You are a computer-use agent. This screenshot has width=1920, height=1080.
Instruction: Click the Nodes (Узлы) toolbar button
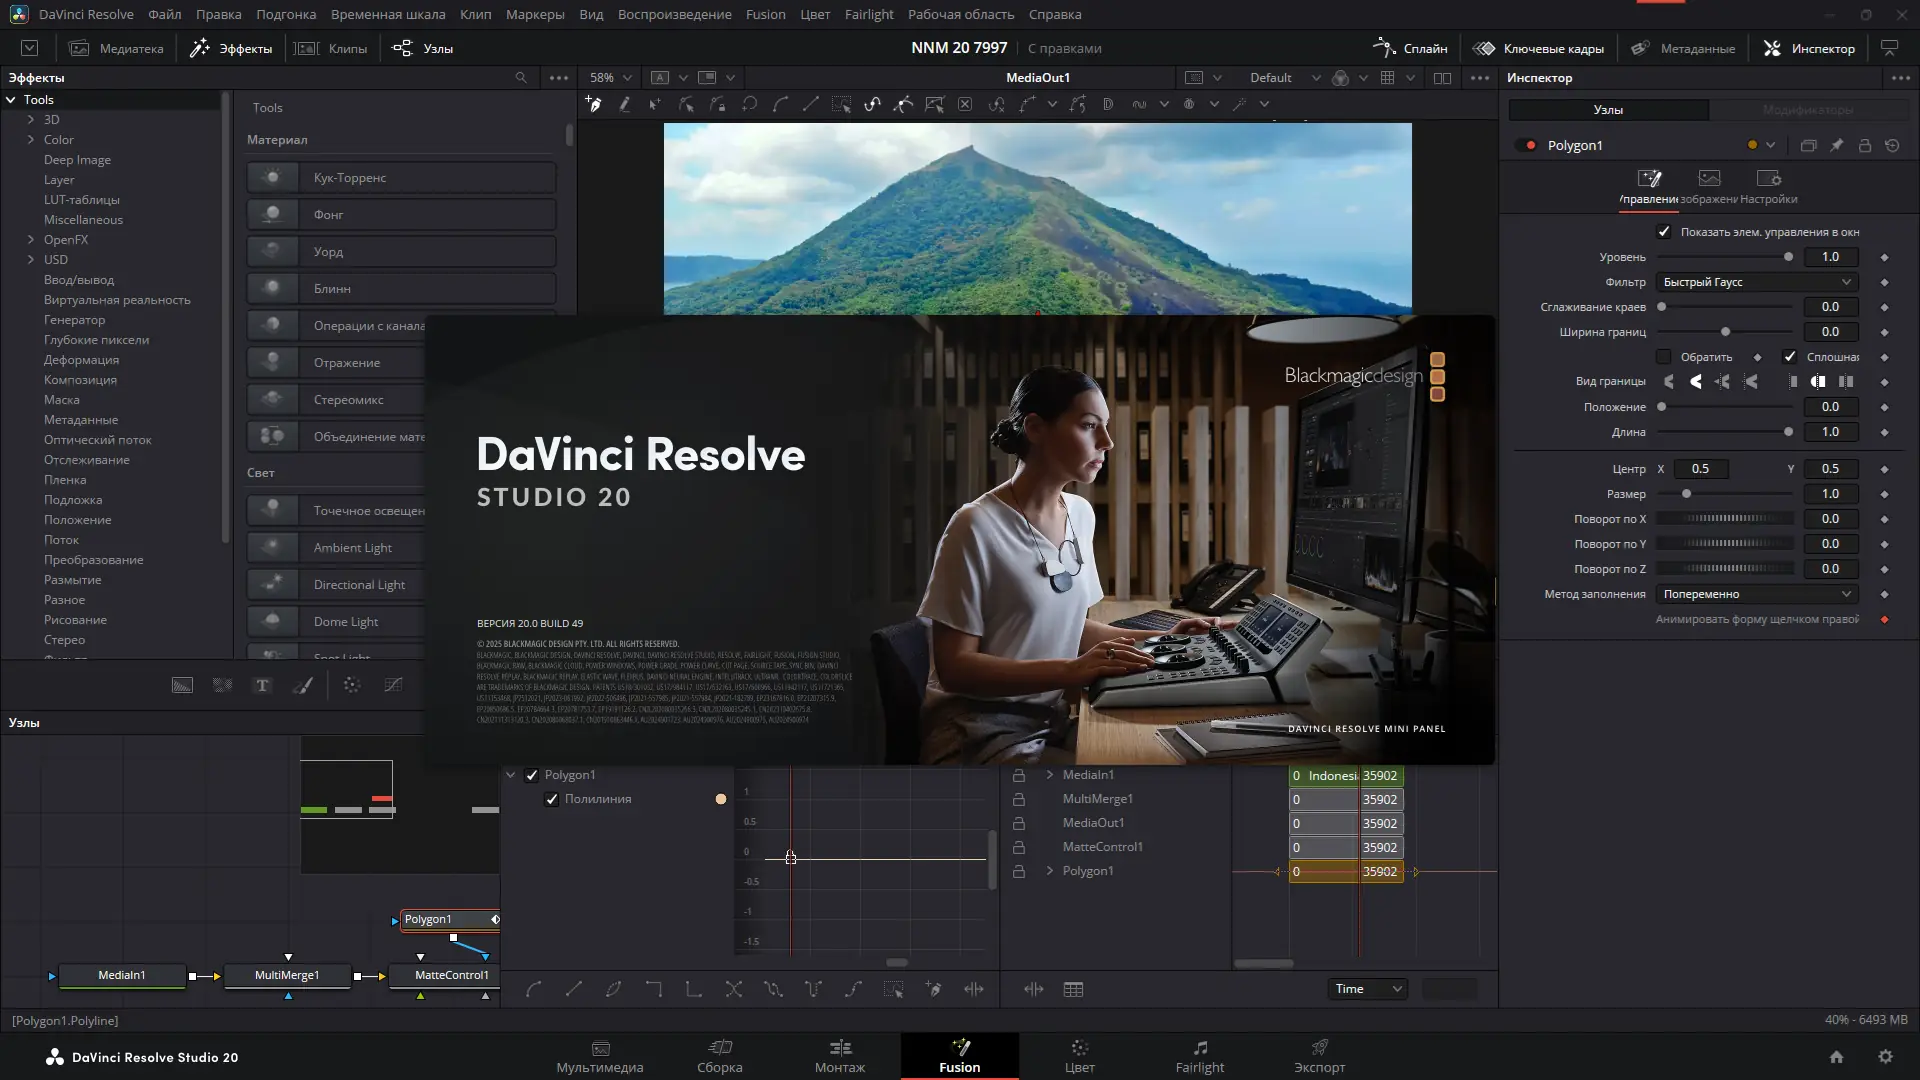tap(423, 48)
